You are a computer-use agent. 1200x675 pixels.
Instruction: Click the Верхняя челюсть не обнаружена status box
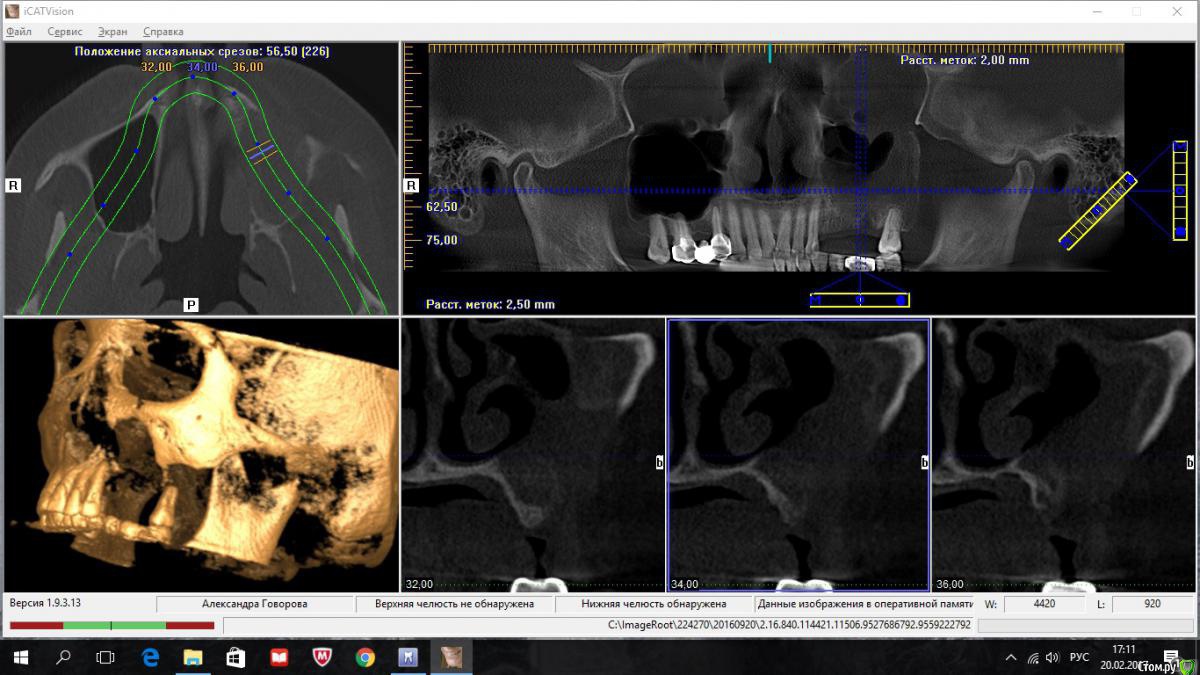point(454,604)
